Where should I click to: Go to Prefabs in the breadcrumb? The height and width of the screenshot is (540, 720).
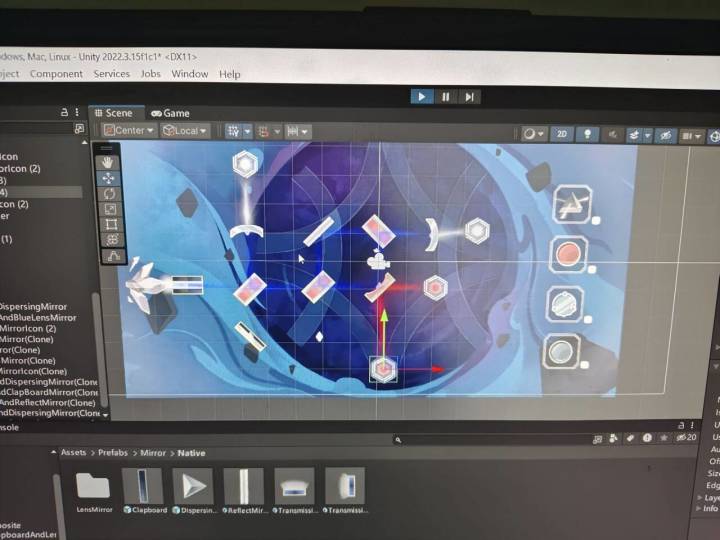click(113, 453)
